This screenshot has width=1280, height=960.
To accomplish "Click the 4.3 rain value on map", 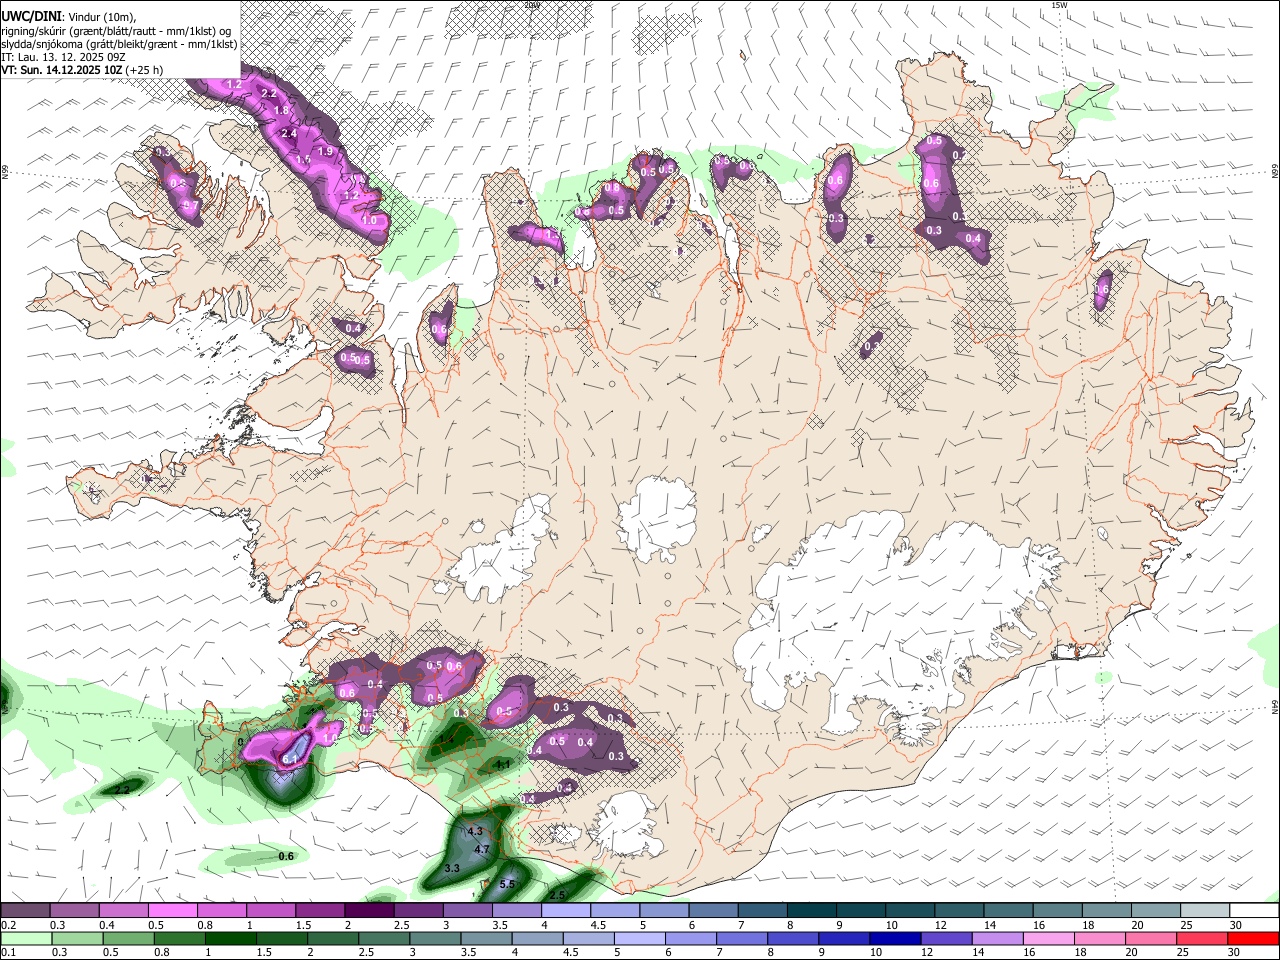I will 475,831.
